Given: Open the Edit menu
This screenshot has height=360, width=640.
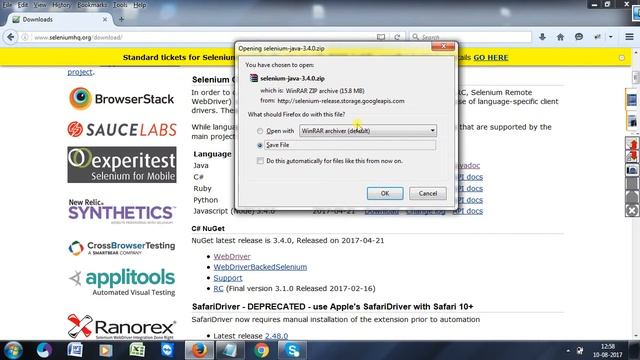Looking at the screenshot, I should [x=22, y=5].
